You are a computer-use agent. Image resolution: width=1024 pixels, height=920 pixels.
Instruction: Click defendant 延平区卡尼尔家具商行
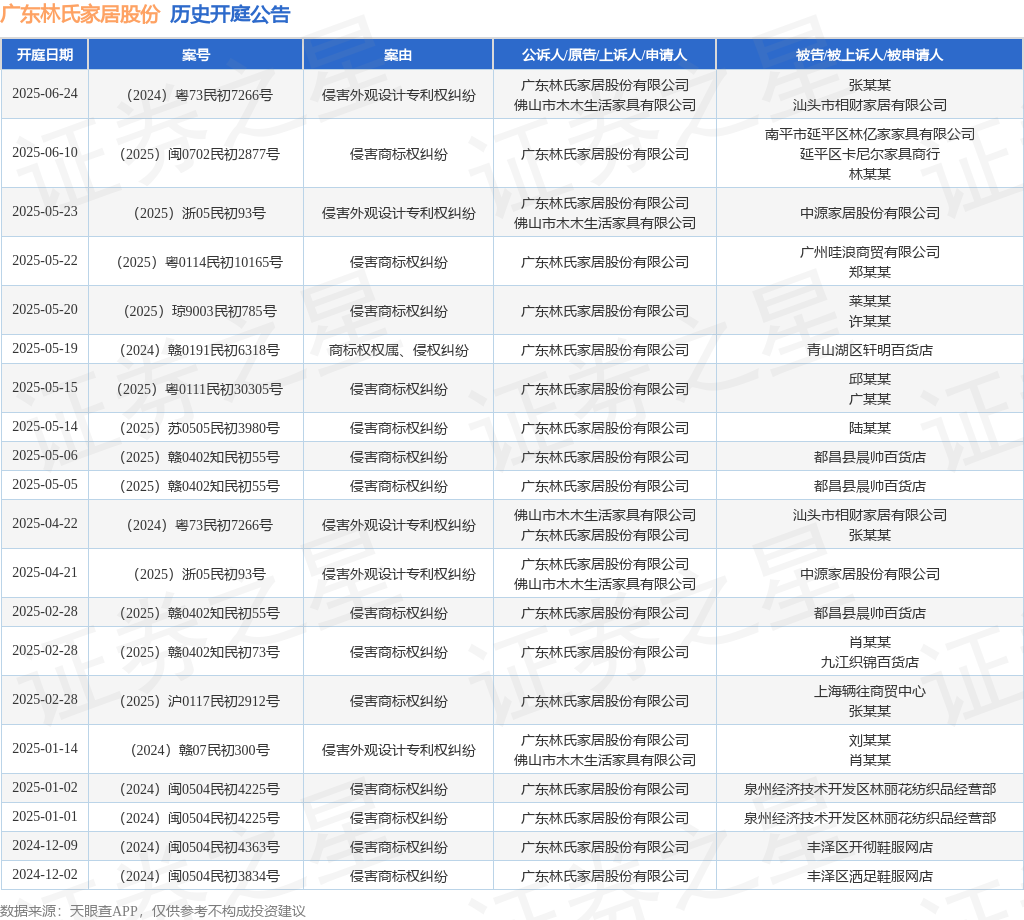point(869,154)
